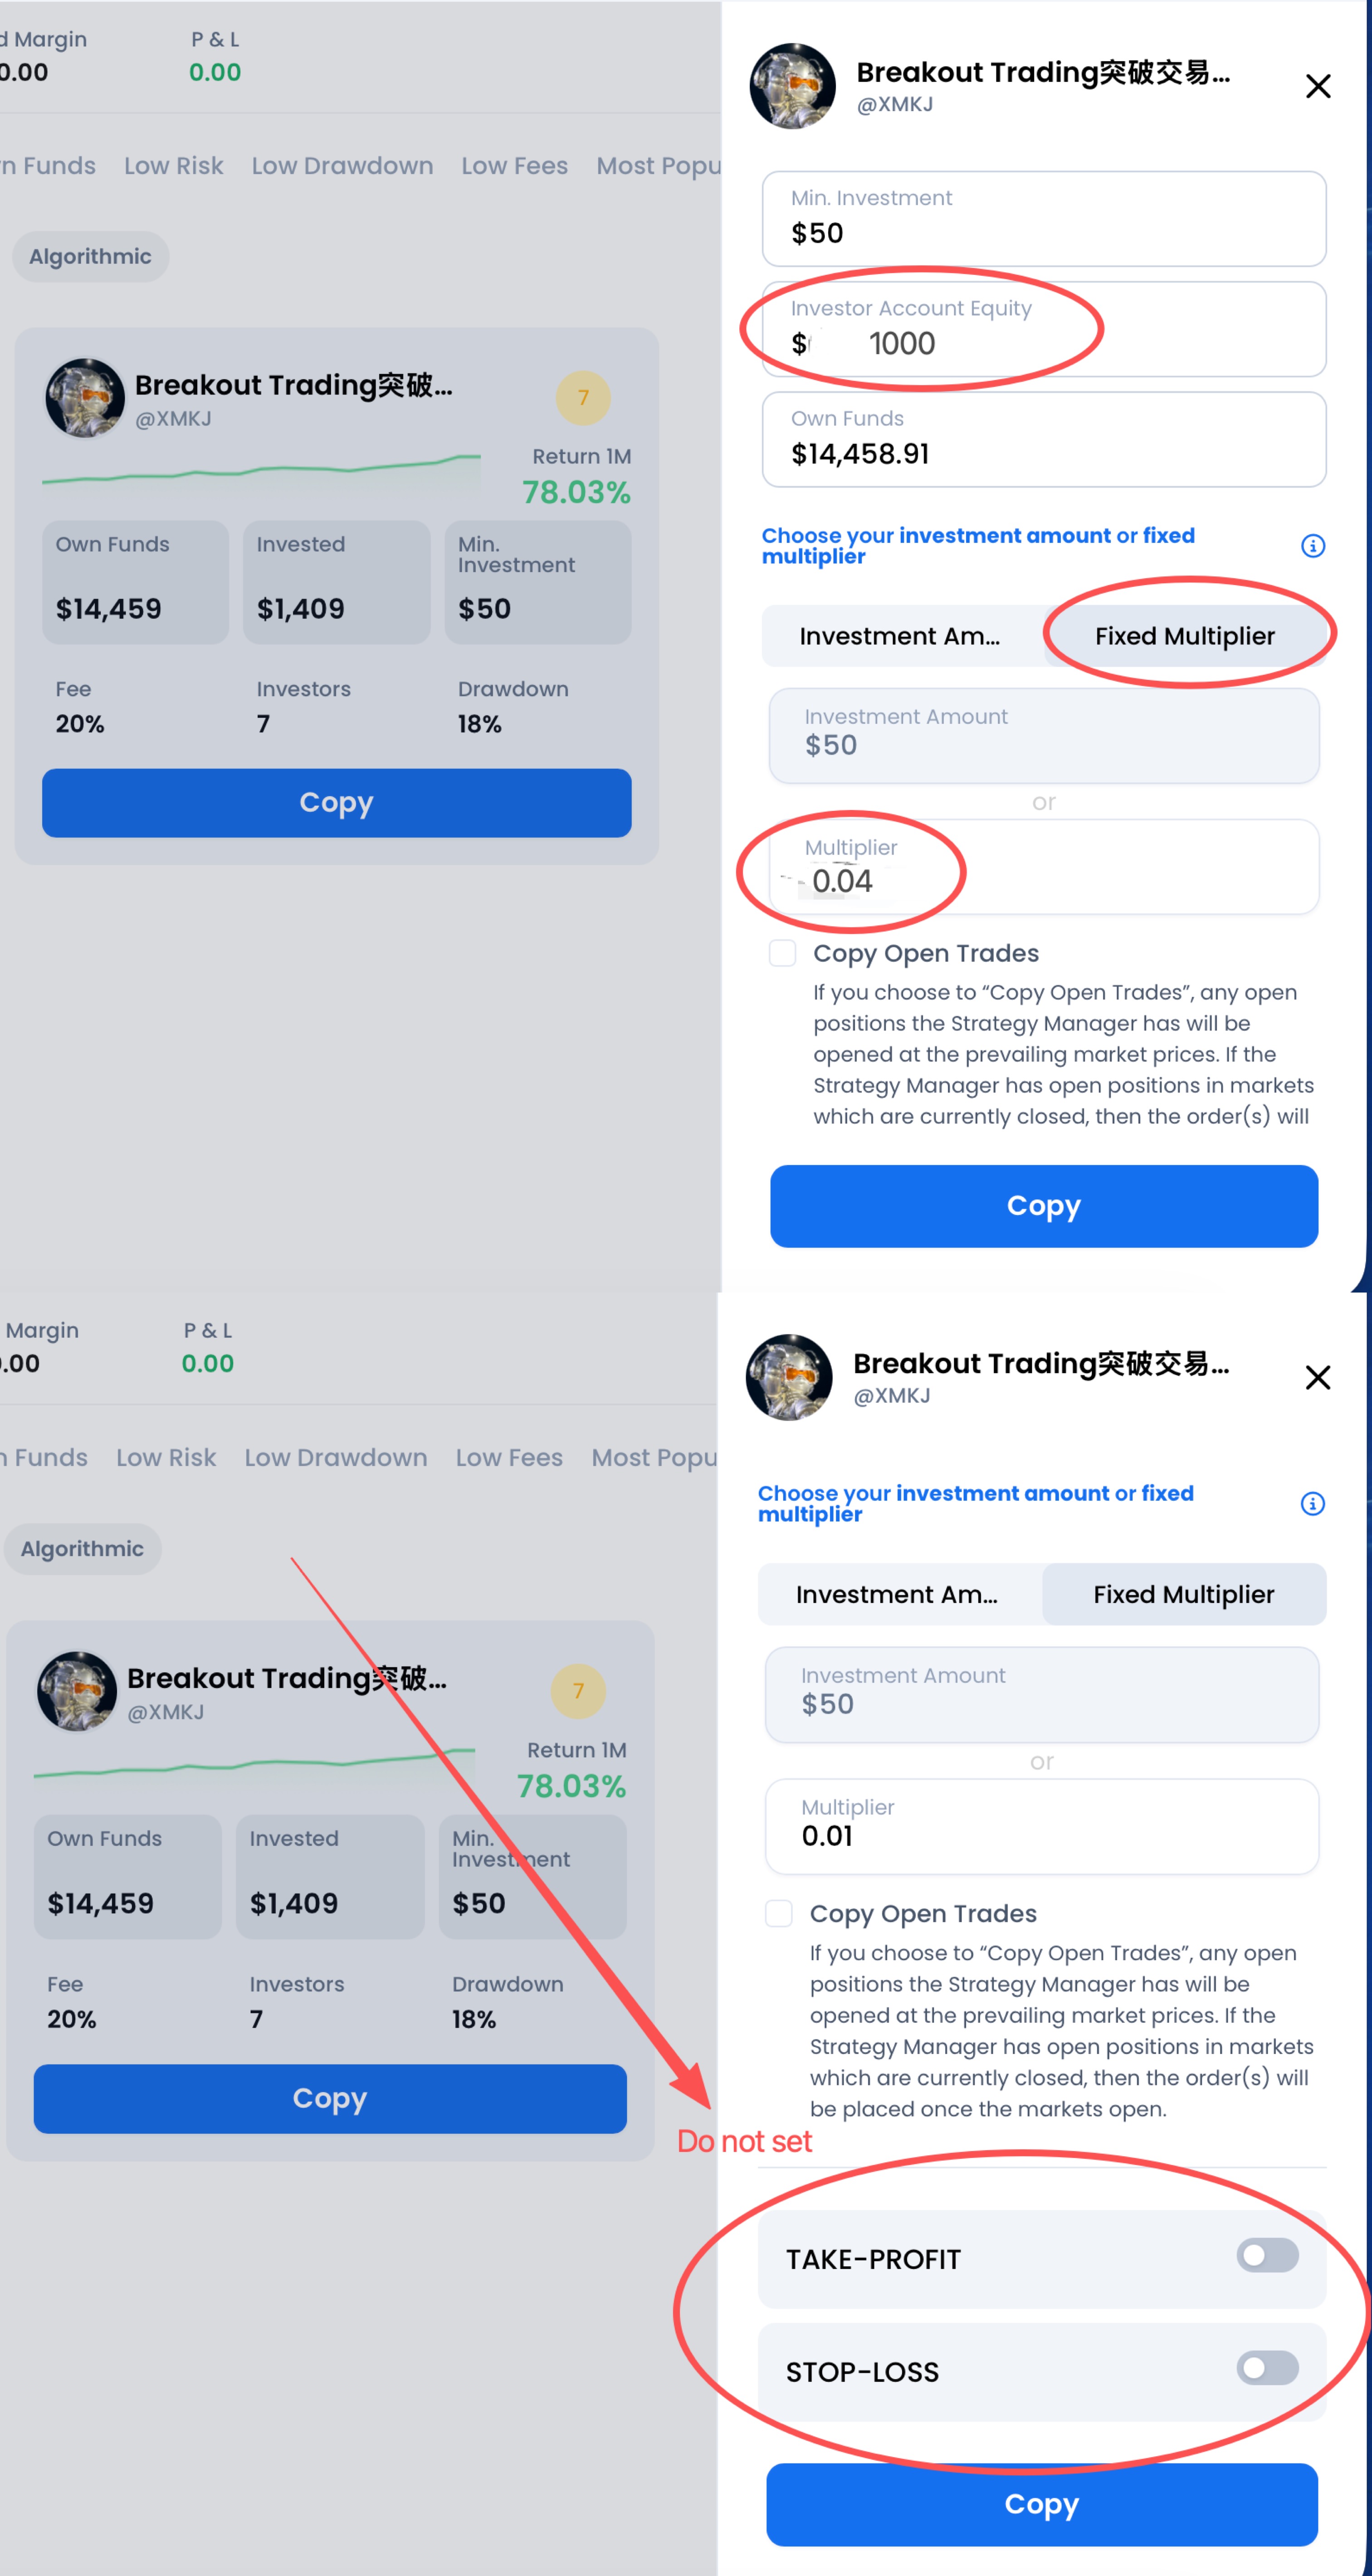
Task: Click the Investor Account Equity input field
Action: 1043,330
